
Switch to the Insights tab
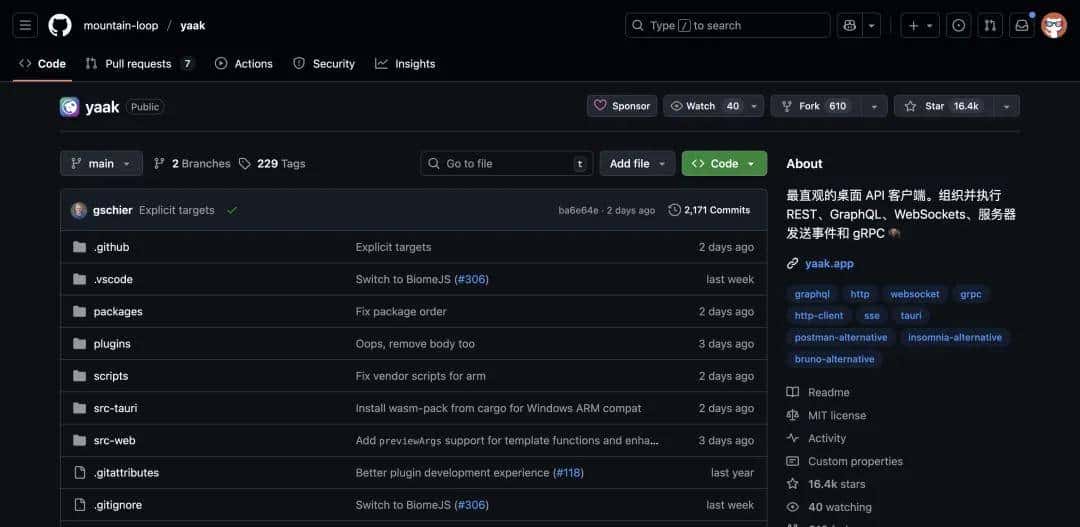[x=405, y=63]
